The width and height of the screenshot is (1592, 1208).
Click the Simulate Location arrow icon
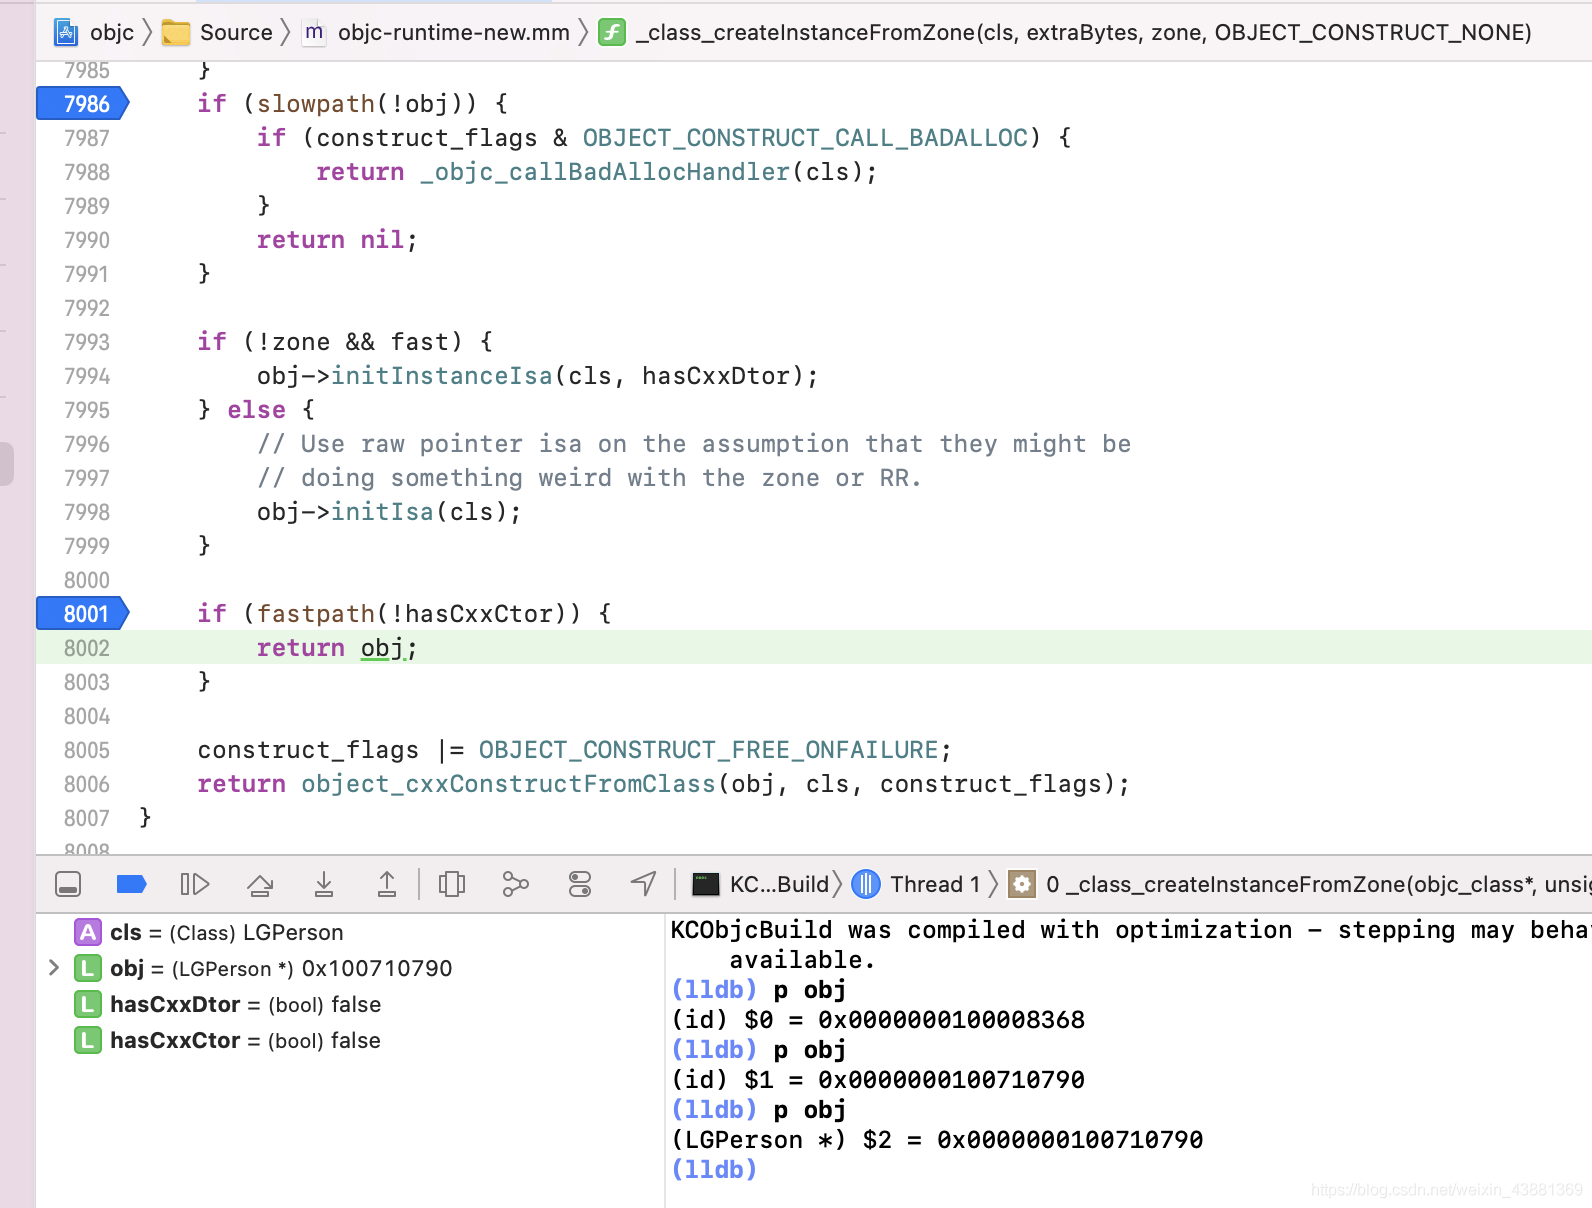(643, 884)
